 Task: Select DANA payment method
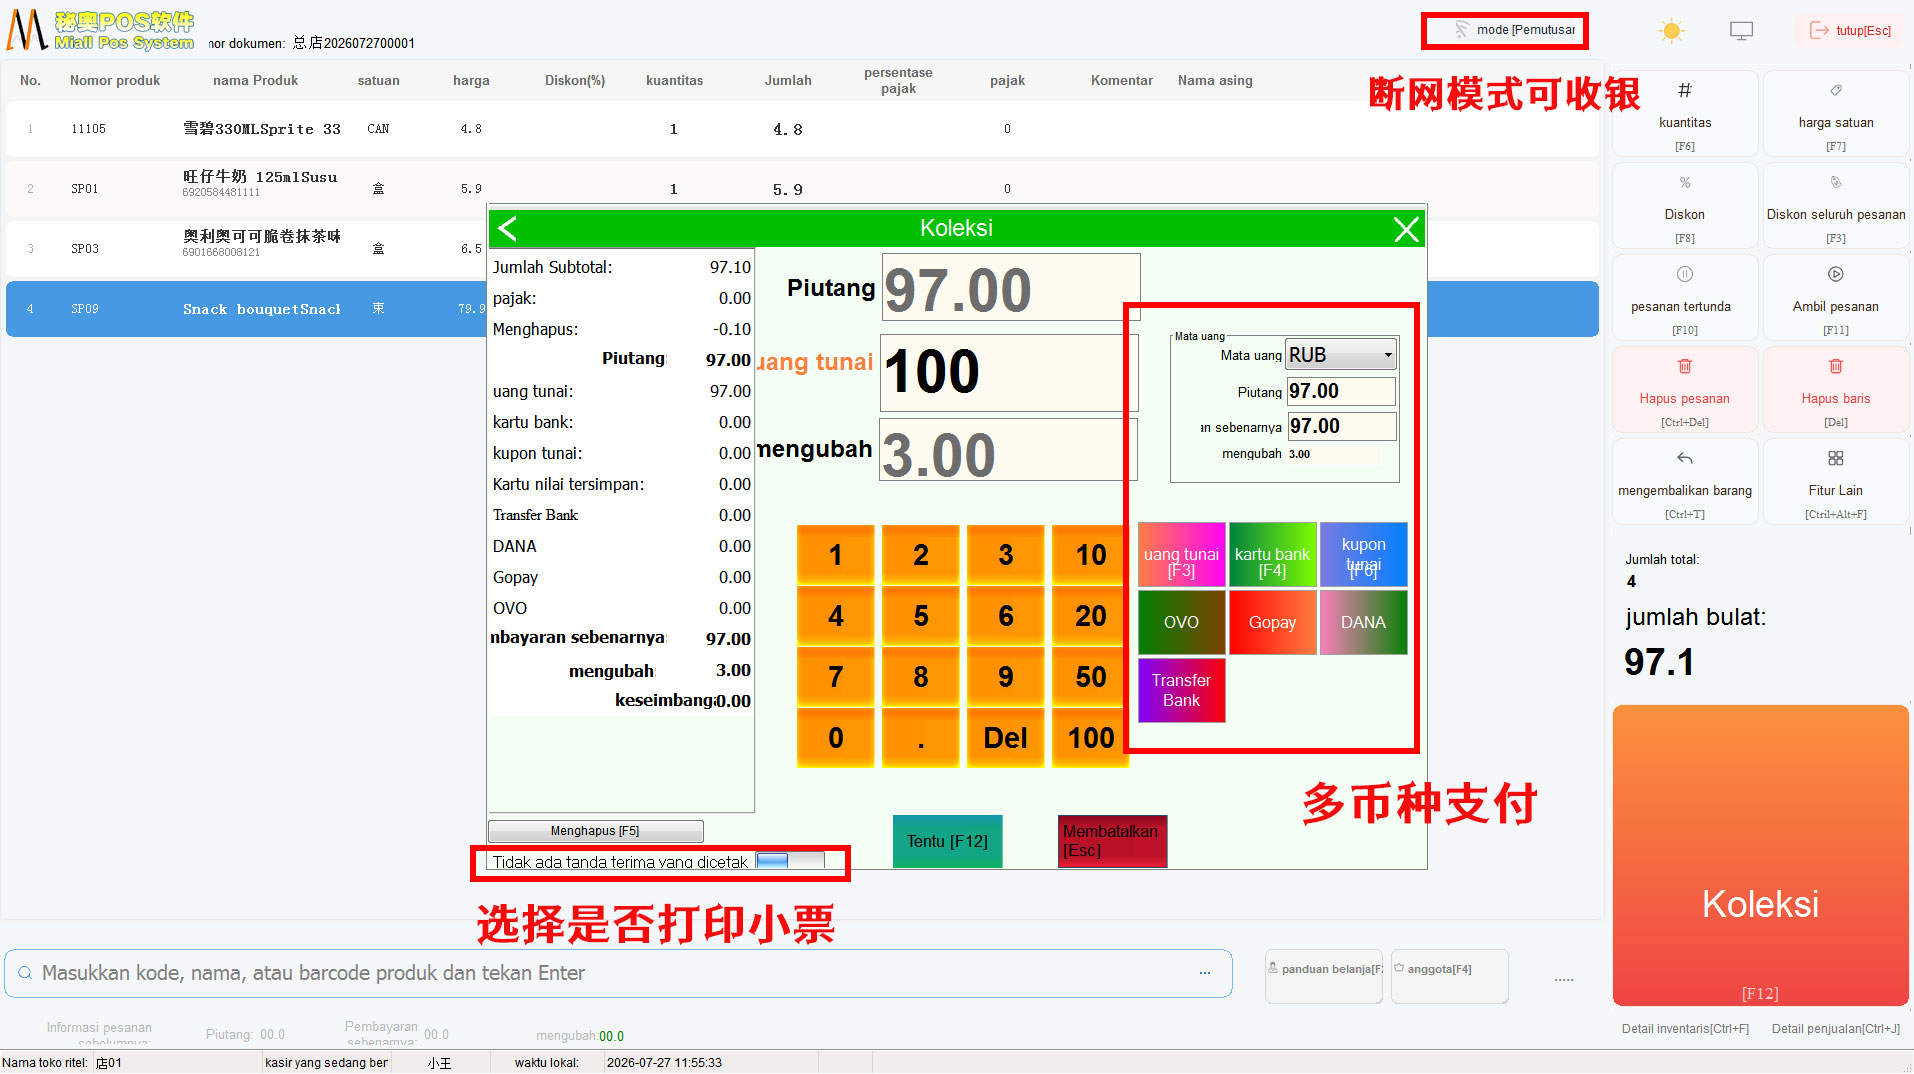pyautogui.click(x=1363, y=622)
